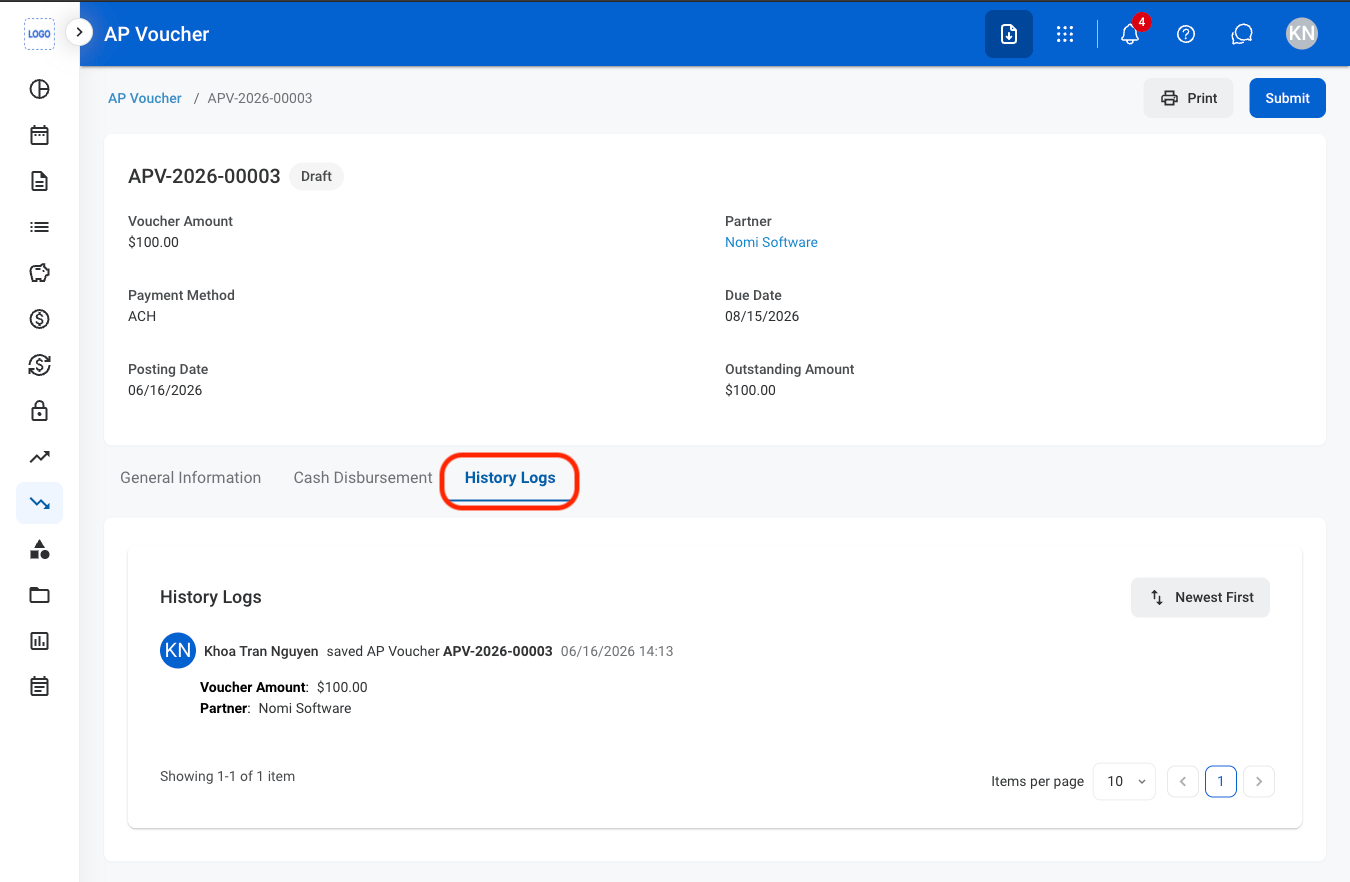Click the Submit button
Screen dimensions: 1350x882
point(1287,98)
